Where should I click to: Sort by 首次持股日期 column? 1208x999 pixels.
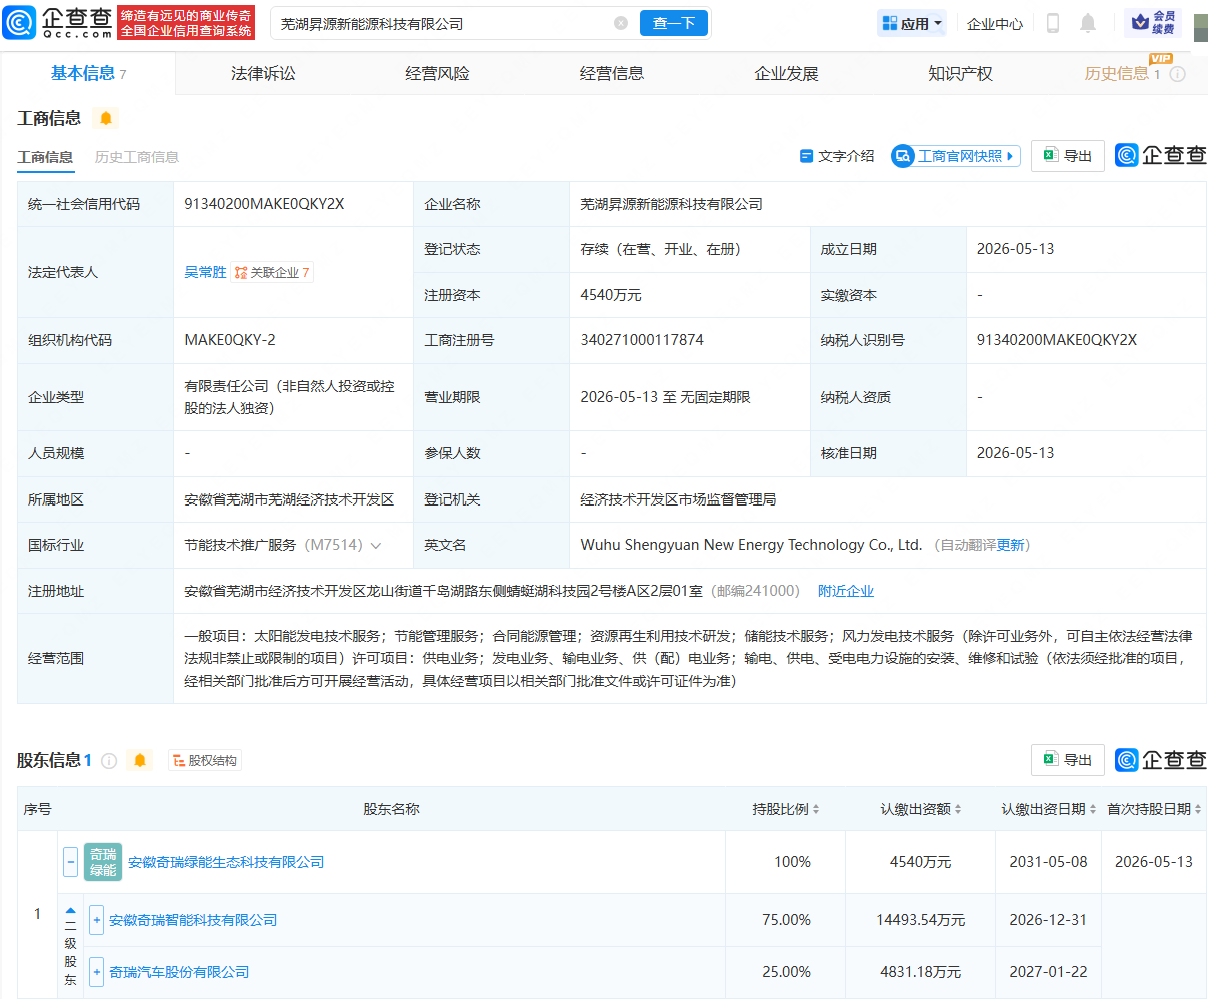(1198, 809)
